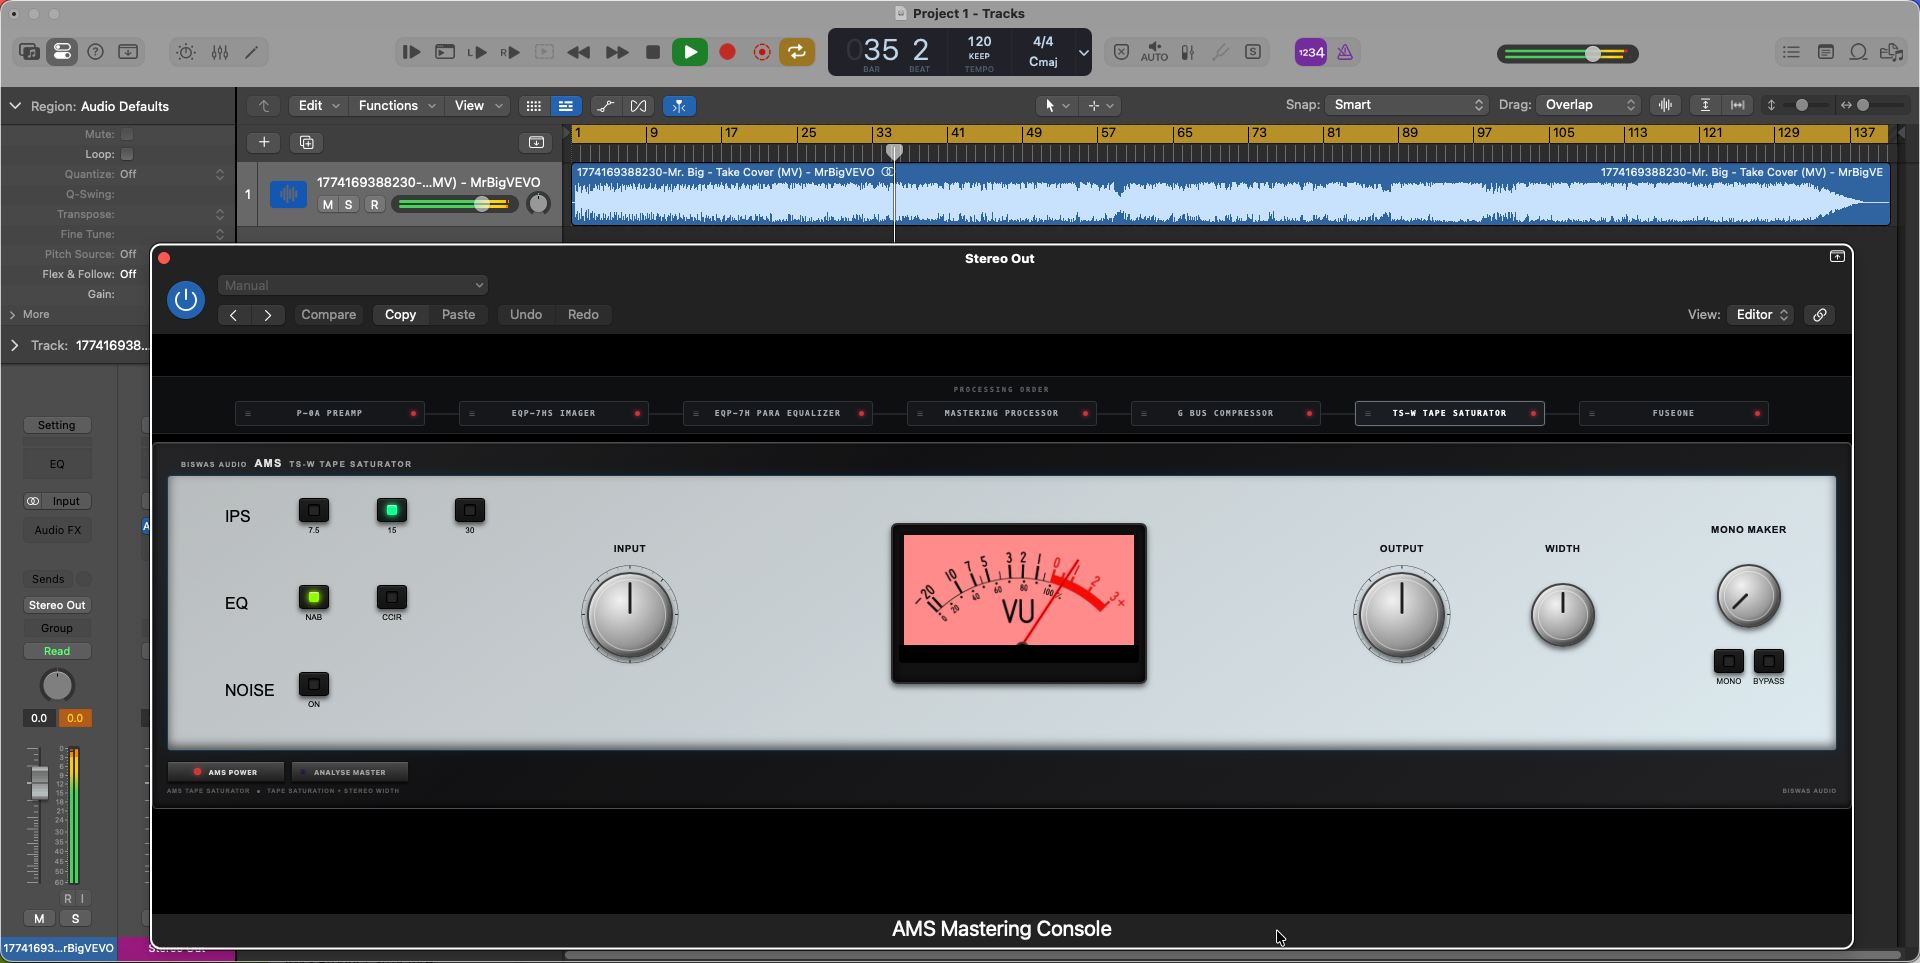The height and width of the screenshot is (963, 1920).
Task: Open the Manual preset dropdown
Action: (x=353, y=285)
